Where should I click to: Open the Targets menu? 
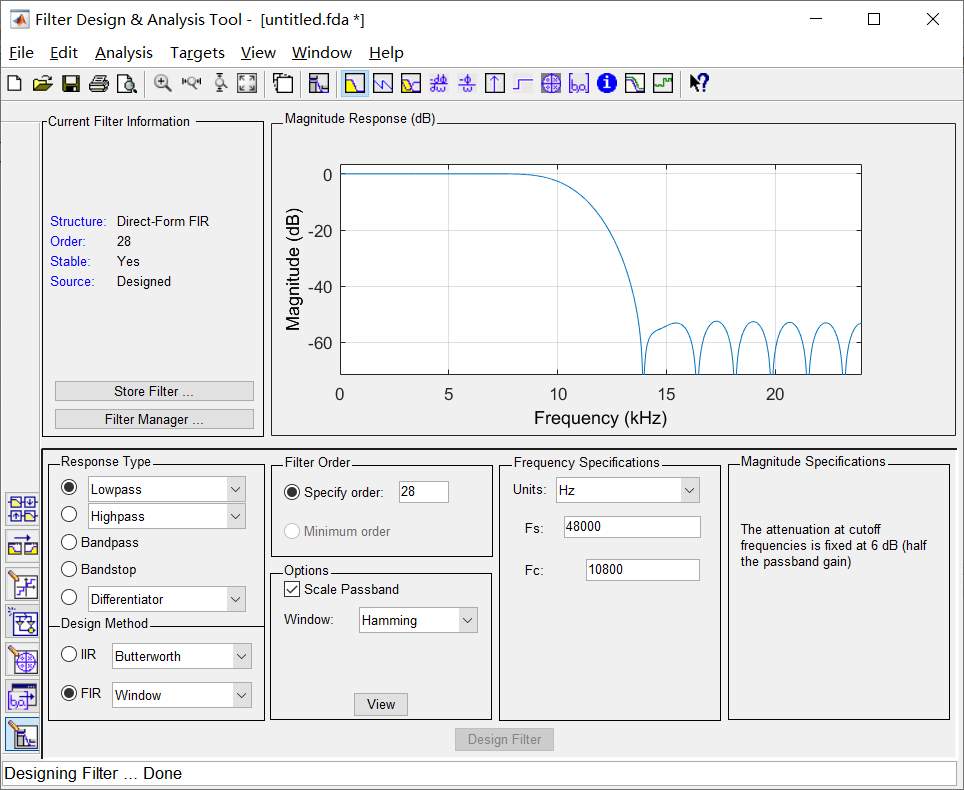click(197, 53)
